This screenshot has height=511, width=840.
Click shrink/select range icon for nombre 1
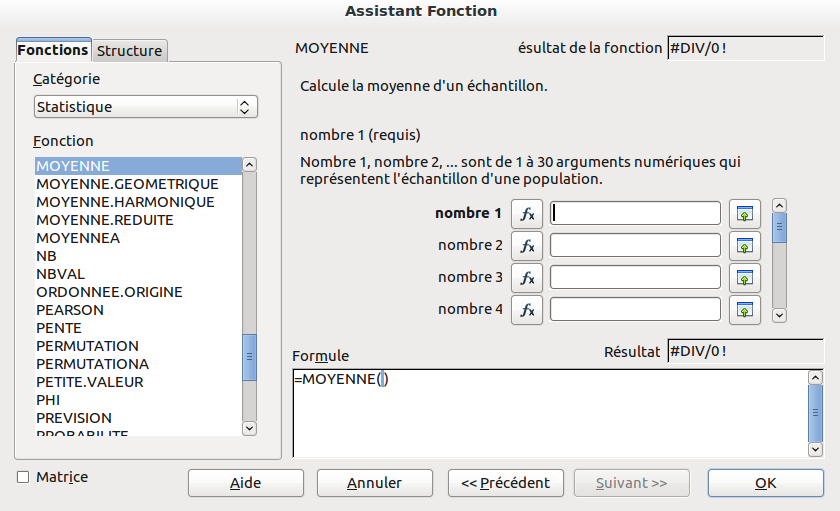[x=744, y=214]
